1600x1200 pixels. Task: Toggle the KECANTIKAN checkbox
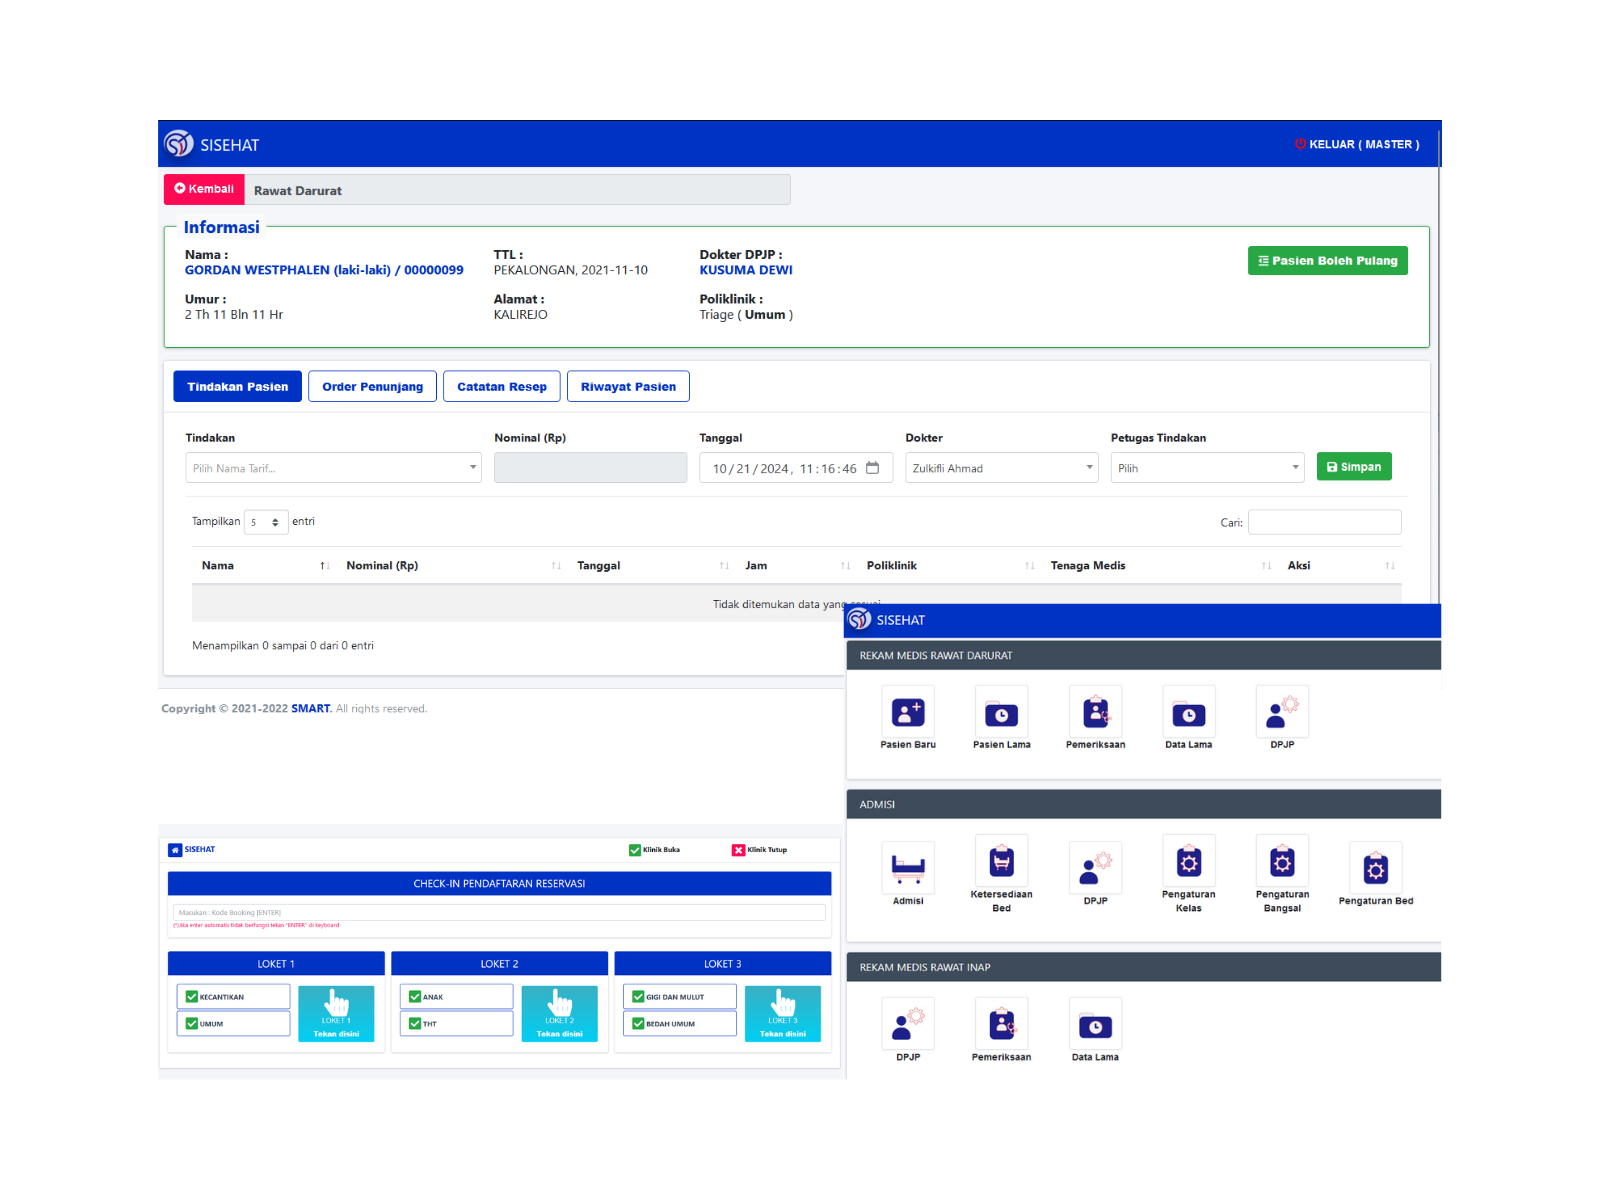(x=192, y=997)
